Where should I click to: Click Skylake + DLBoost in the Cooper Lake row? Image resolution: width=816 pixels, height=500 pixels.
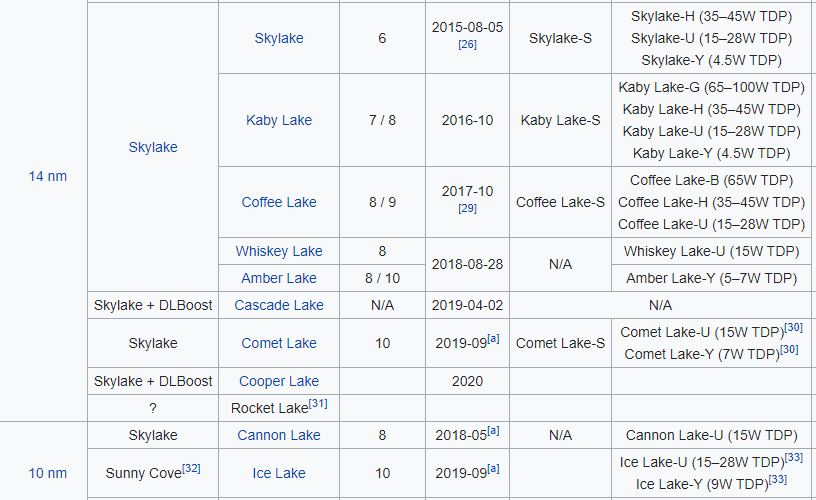click(x=153, y=381)
